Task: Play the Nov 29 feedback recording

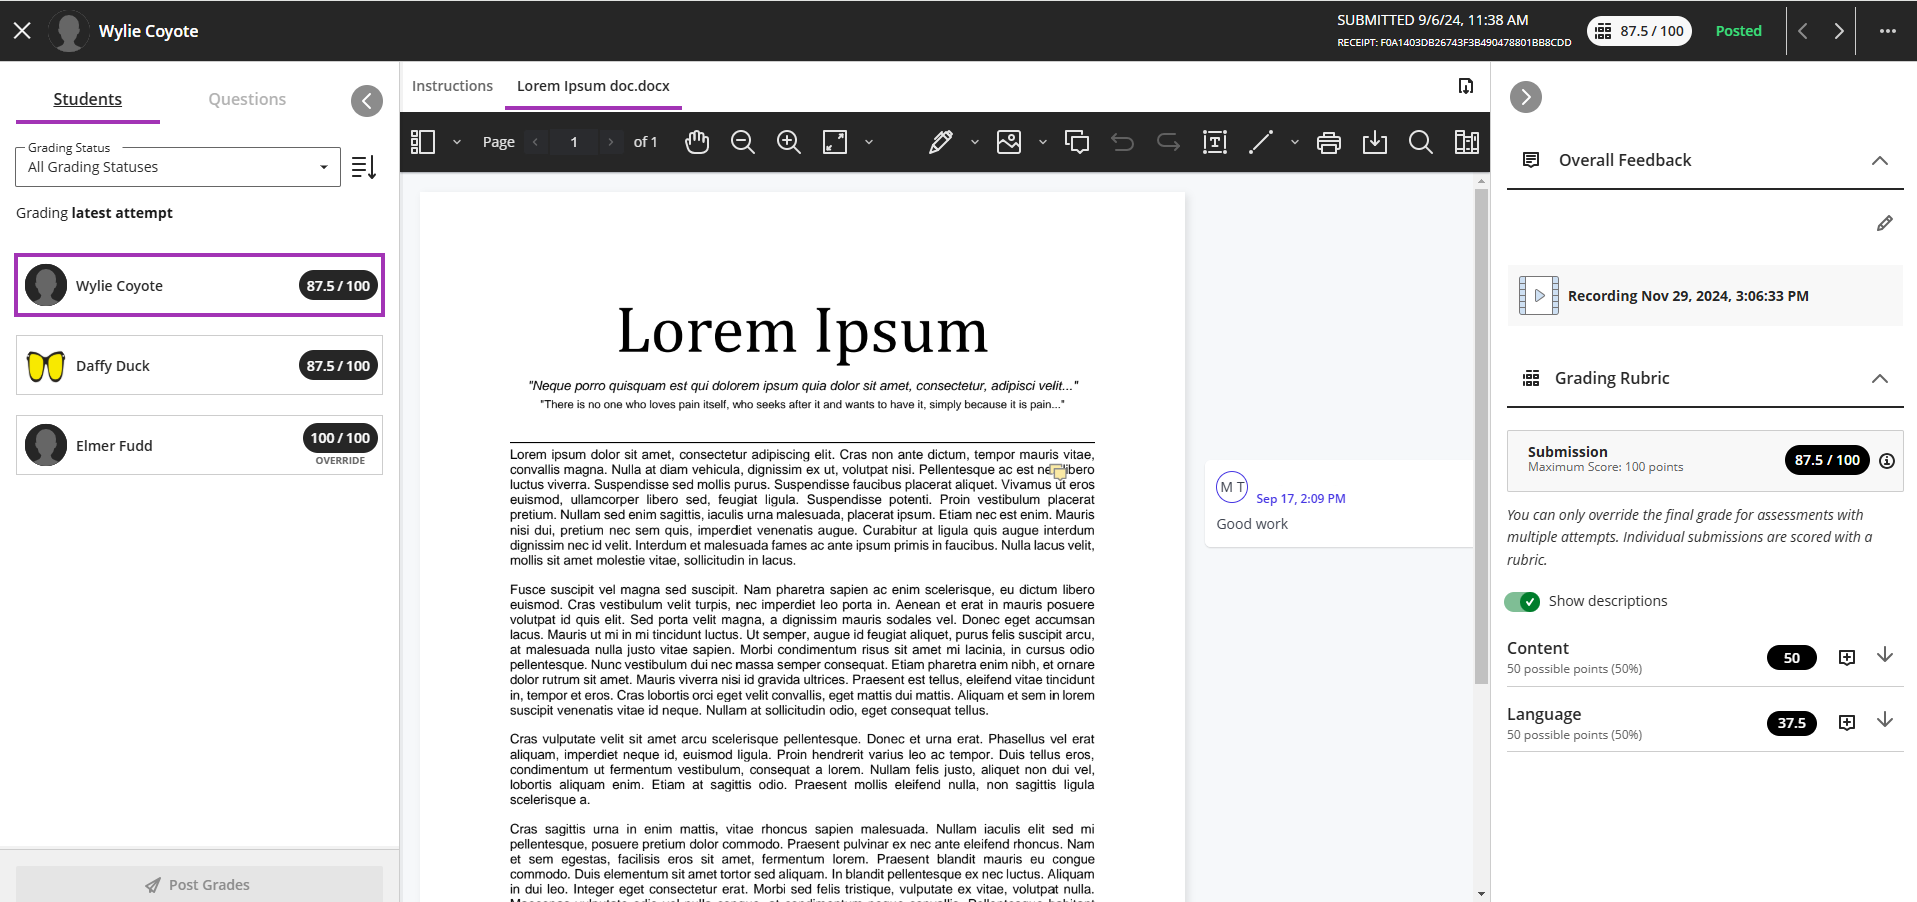Action: (1537, 295)
